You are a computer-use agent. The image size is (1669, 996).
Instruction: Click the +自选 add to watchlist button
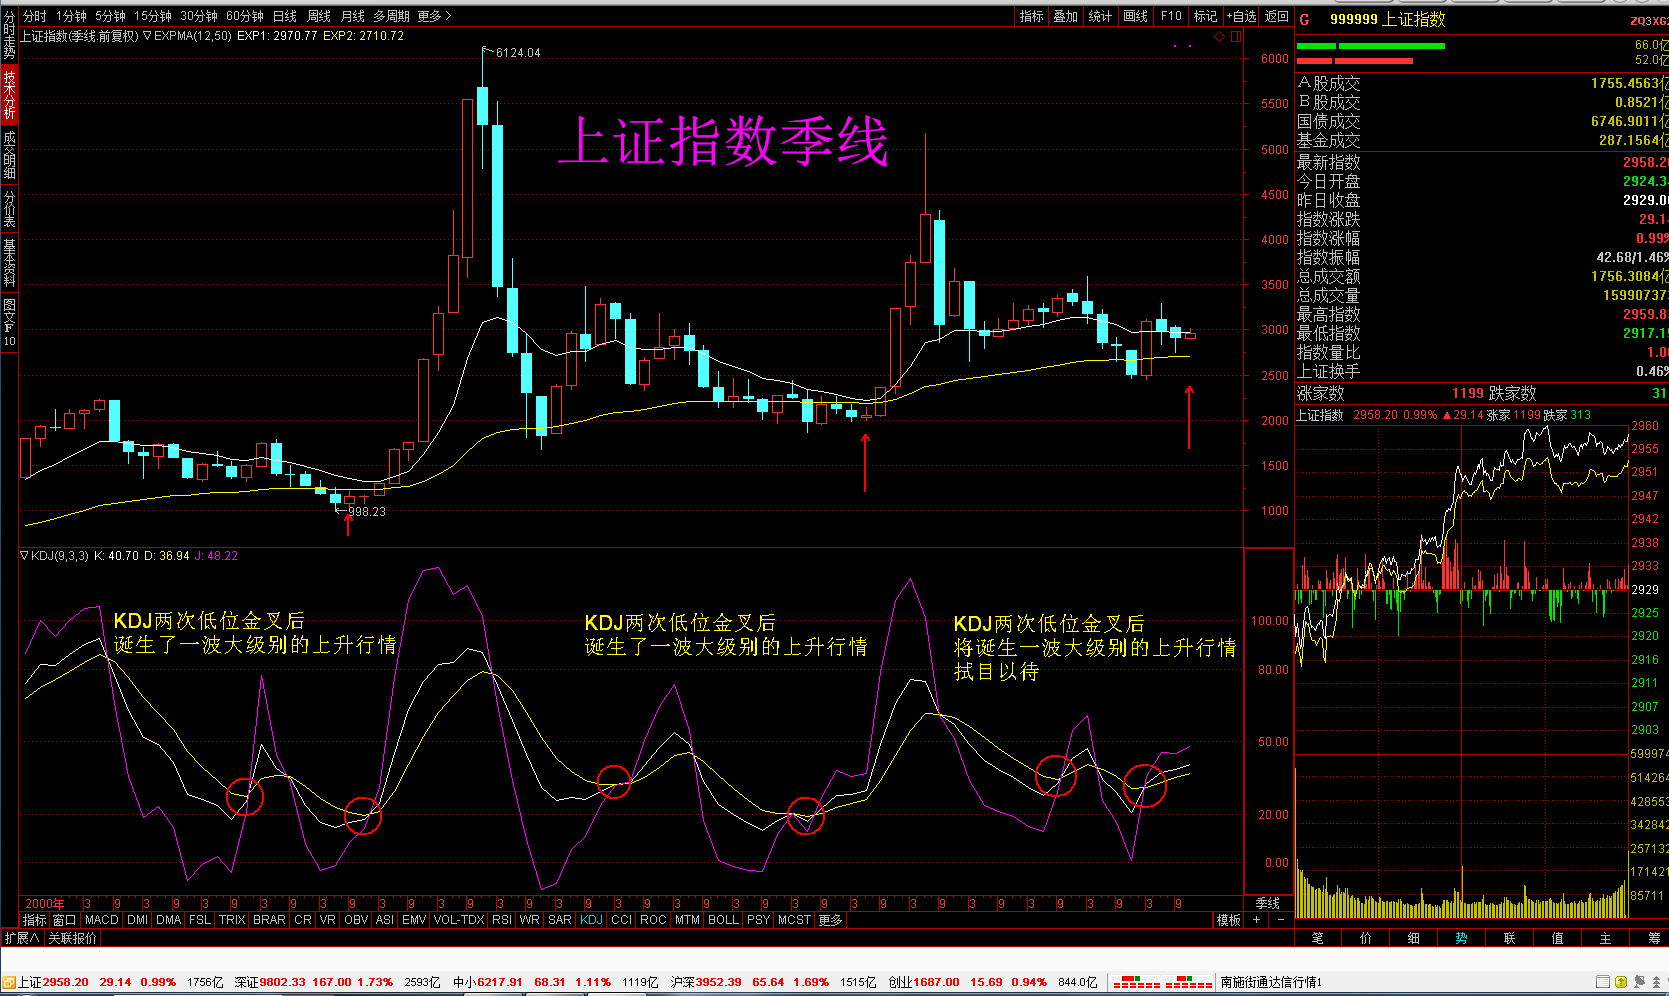1241,16
